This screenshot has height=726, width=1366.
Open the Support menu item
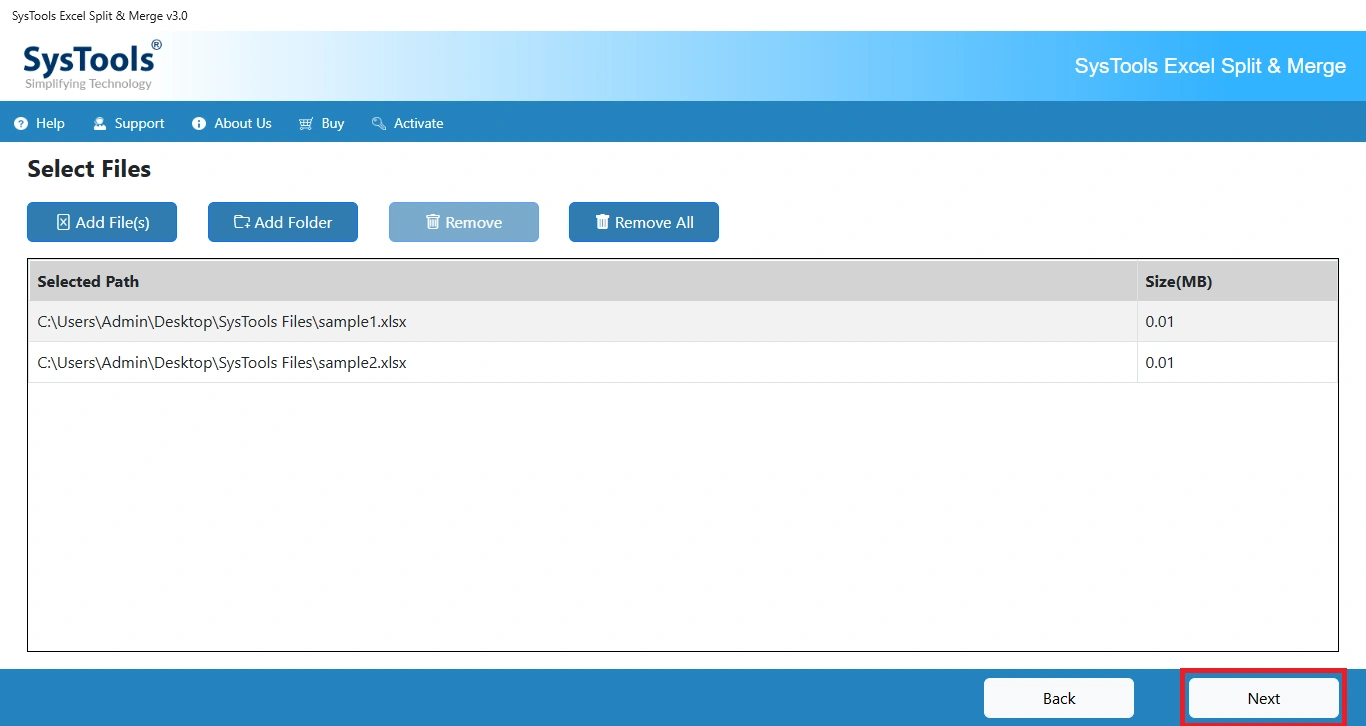(x=139, y=124)
